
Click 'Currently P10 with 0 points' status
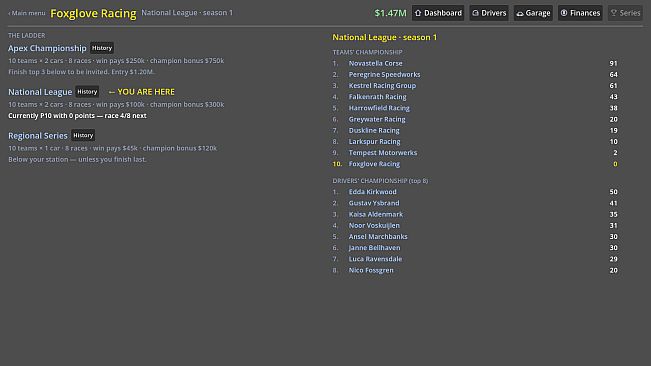(77, 116)
